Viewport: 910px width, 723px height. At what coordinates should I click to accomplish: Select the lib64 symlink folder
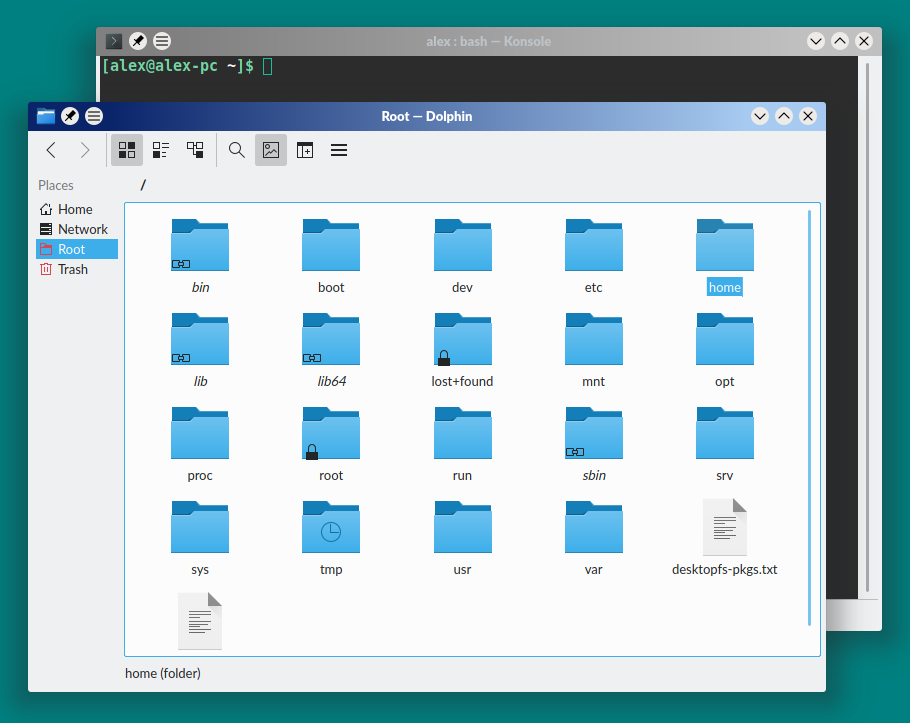point(331,339)
